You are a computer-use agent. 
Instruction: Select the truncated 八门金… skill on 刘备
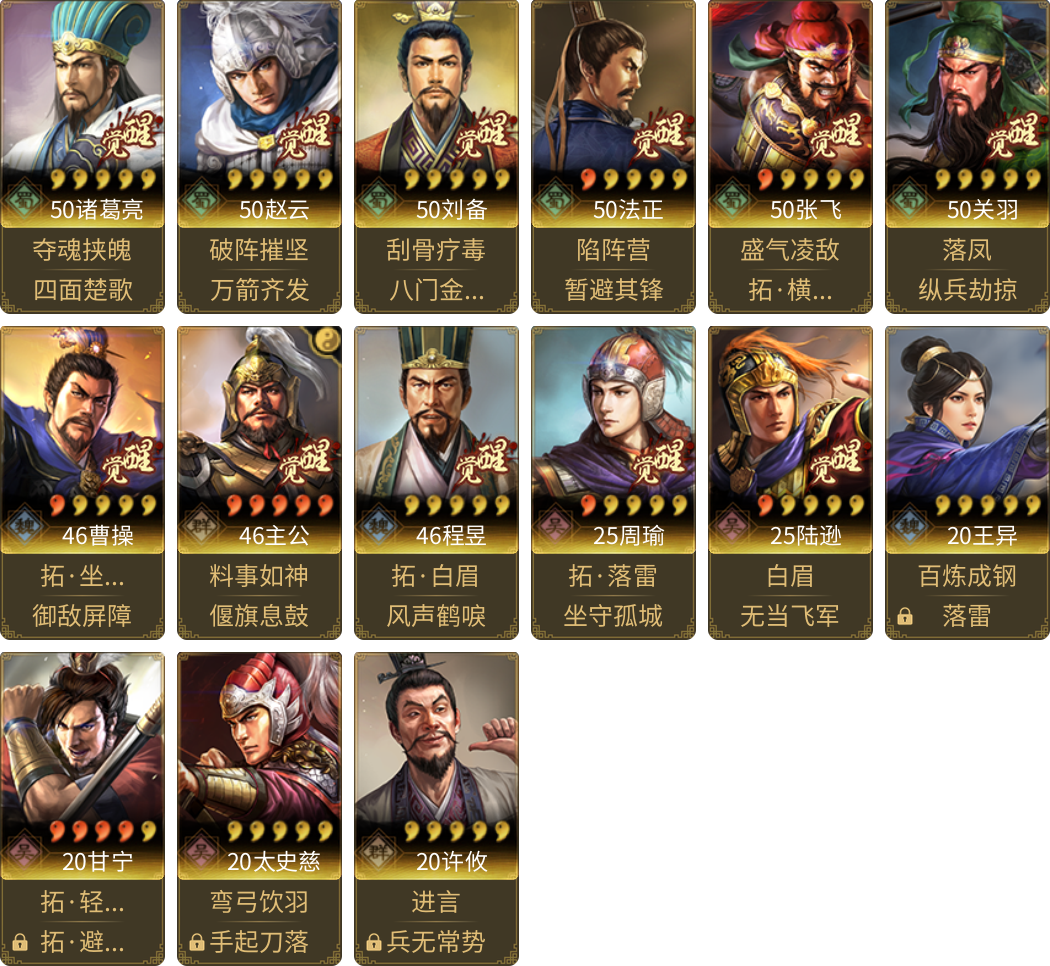(436, 290)
